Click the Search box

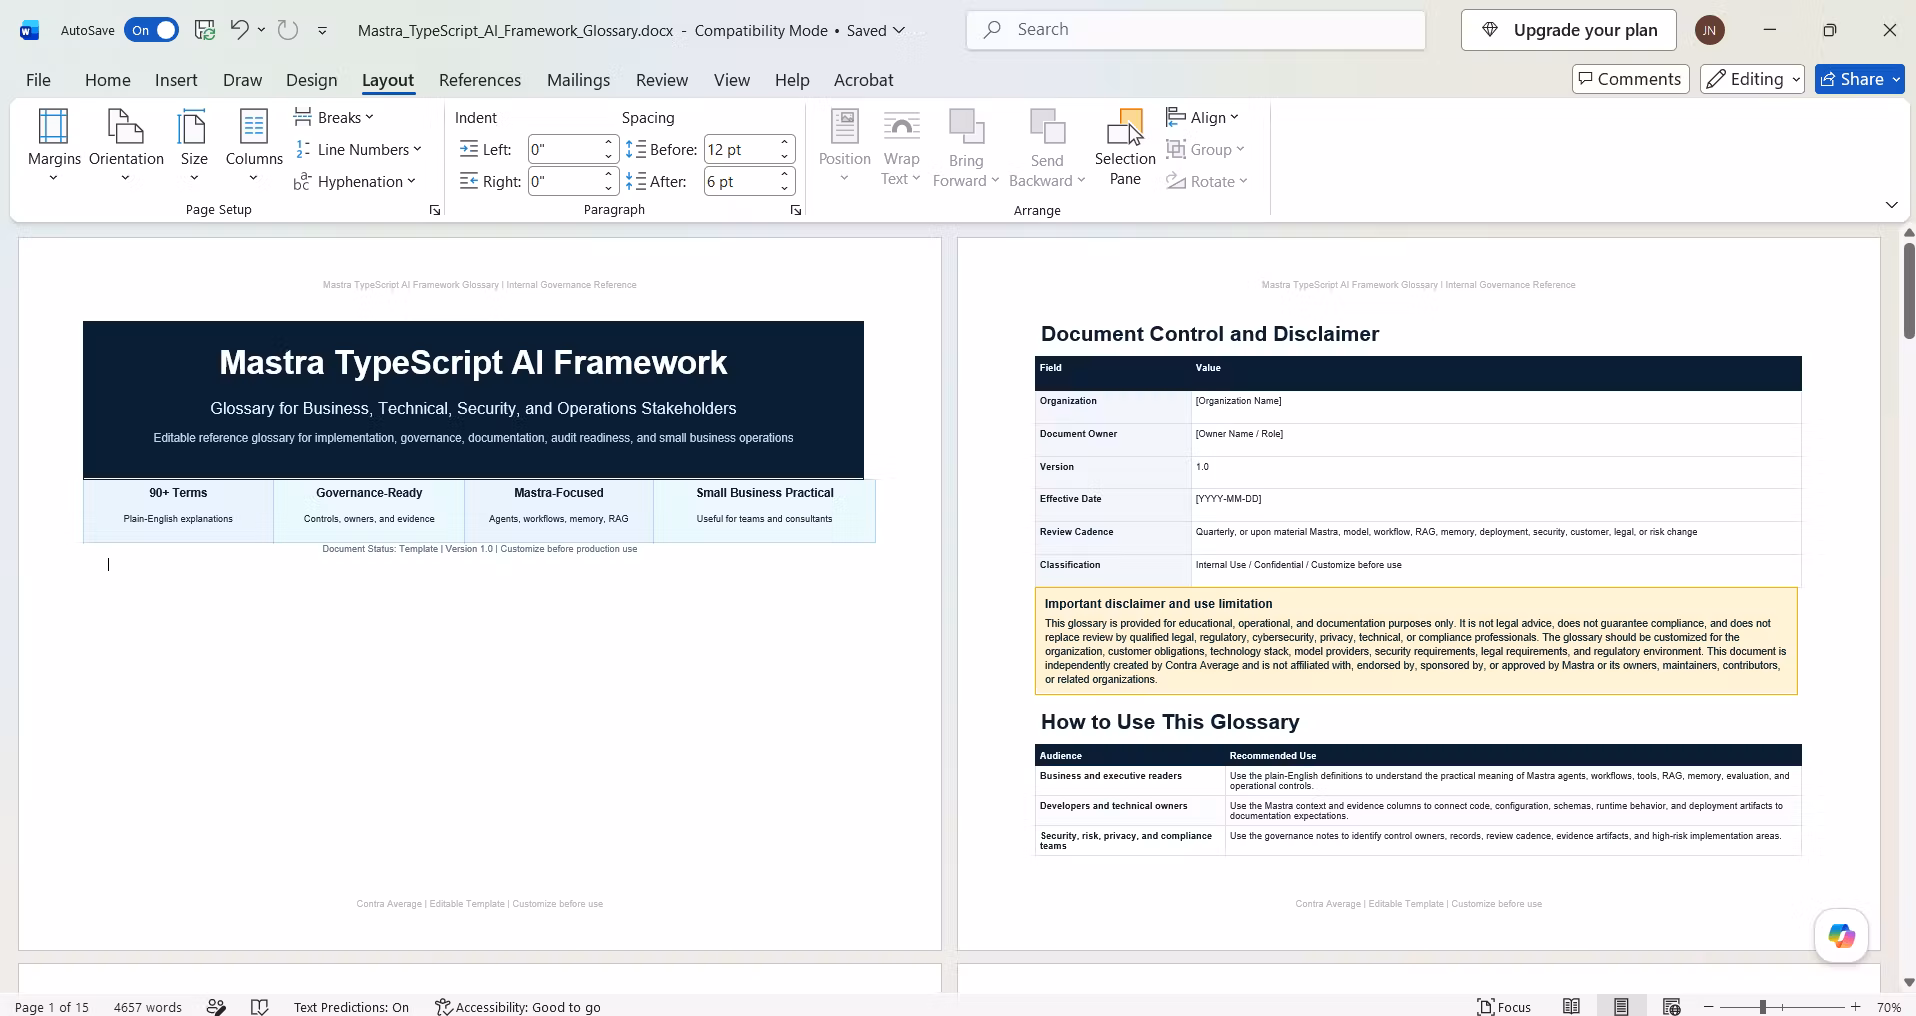coord(1196,30)
